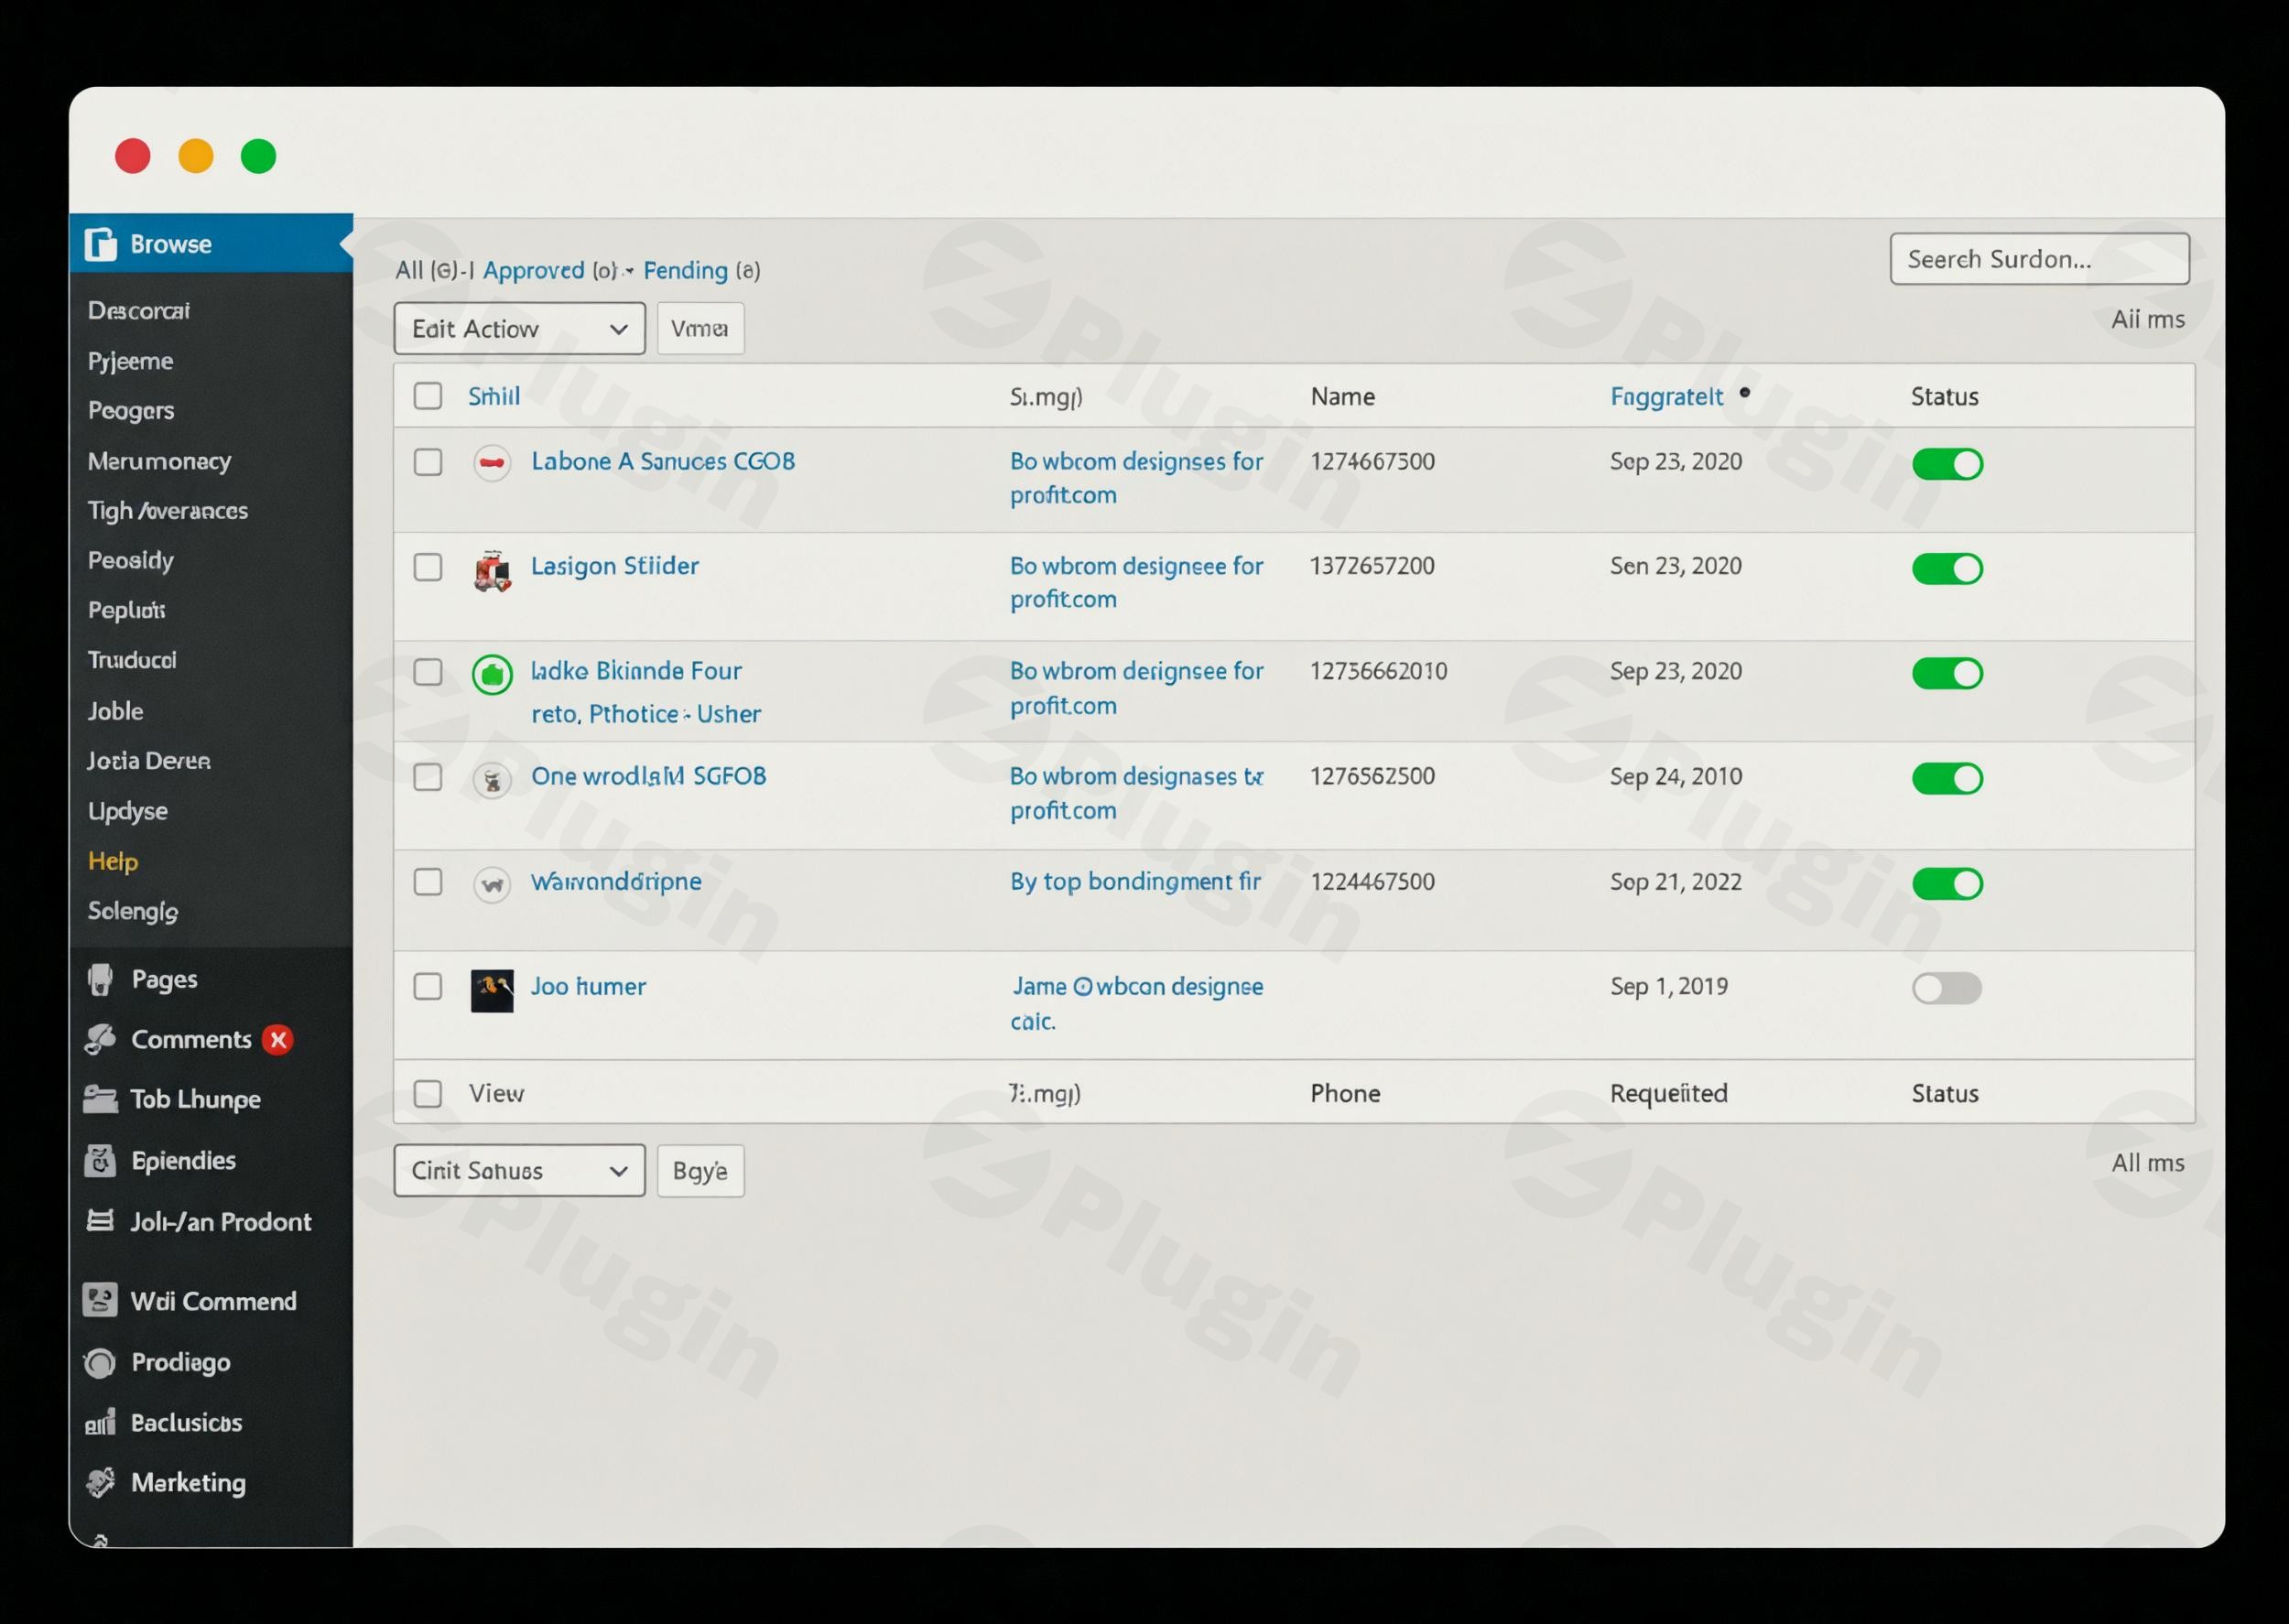Viewport: 2289px width, 1624px height.
Task: Click the 1274667500 cell
Action: pos(1372,461)
